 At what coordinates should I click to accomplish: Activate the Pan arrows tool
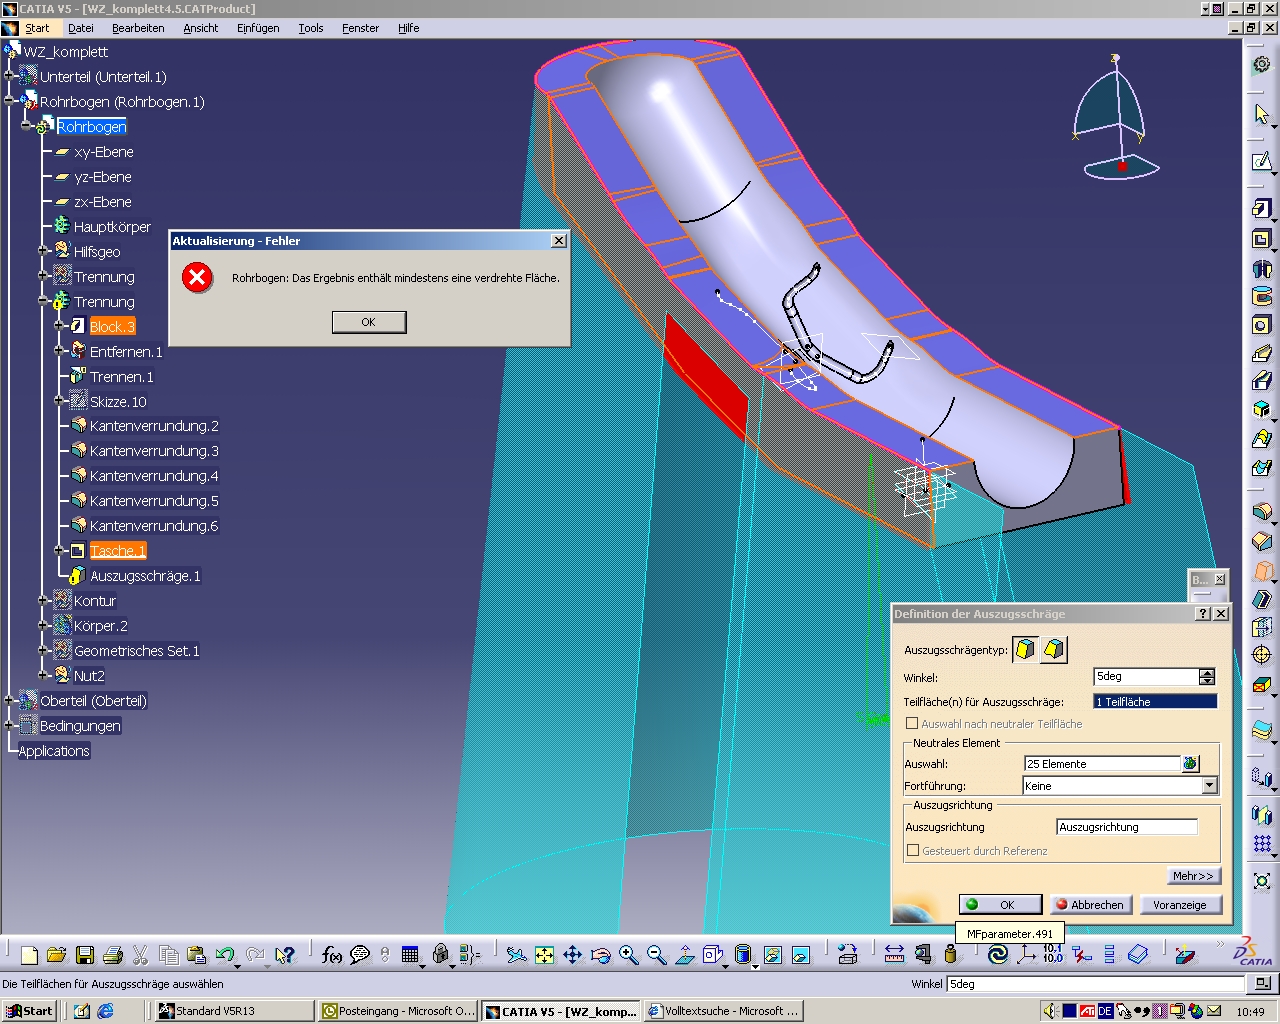click(572, 955)
